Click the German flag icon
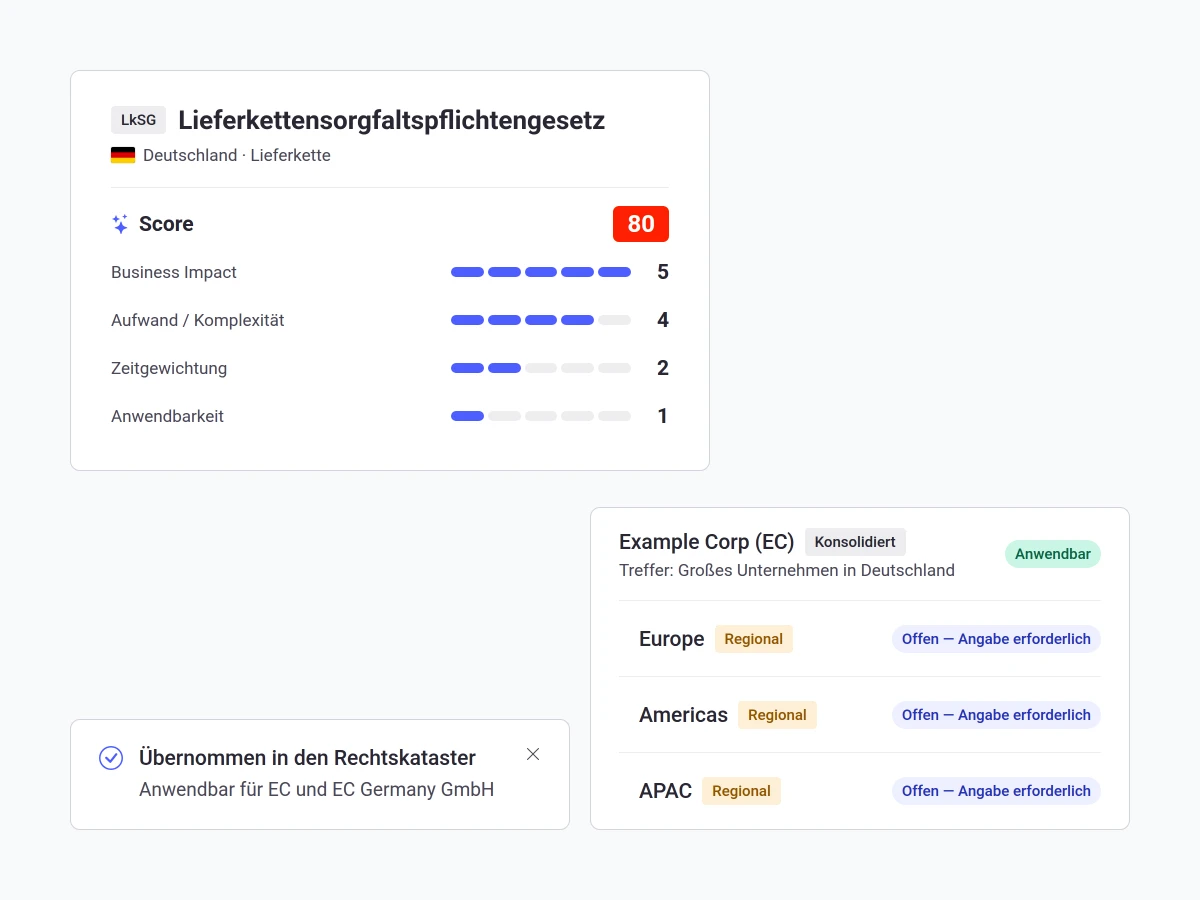This screenshot has width=1200, height=900. pos(123,155)
